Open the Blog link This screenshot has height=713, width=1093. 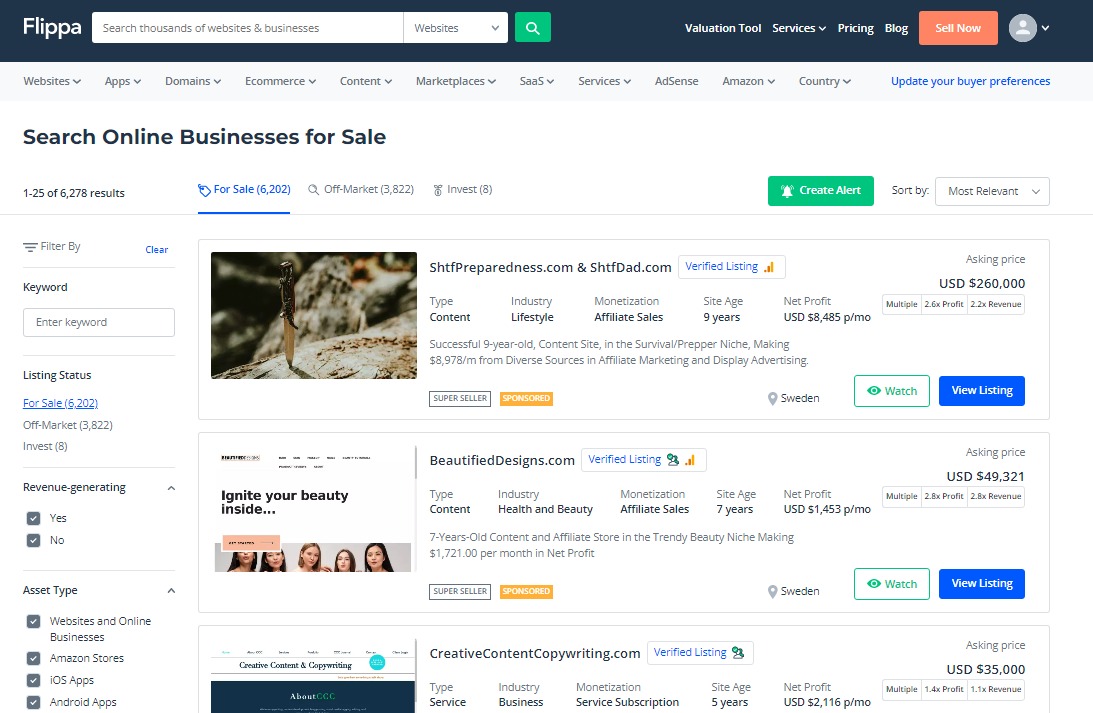[896, 28]
